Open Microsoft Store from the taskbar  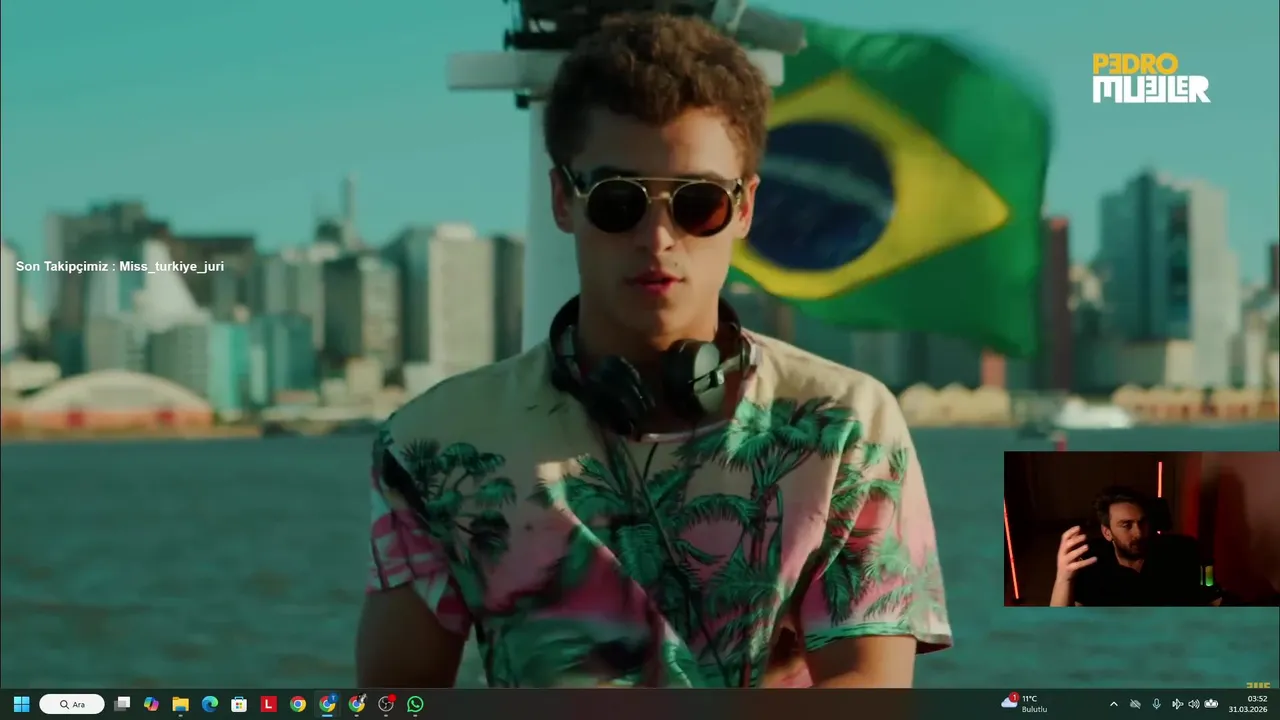coord(239,704)
